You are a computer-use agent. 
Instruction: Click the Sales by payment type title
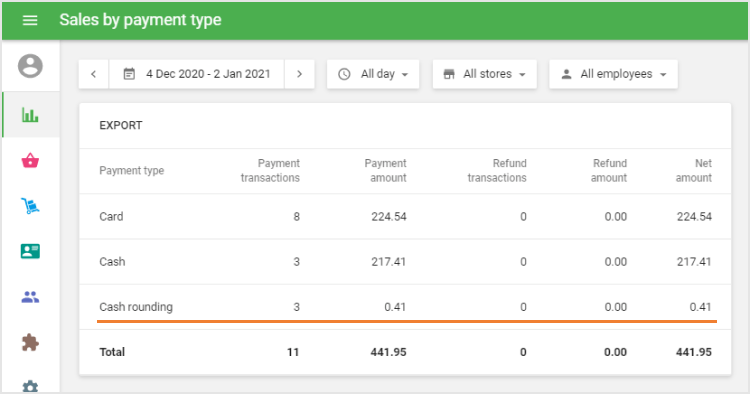140,20
